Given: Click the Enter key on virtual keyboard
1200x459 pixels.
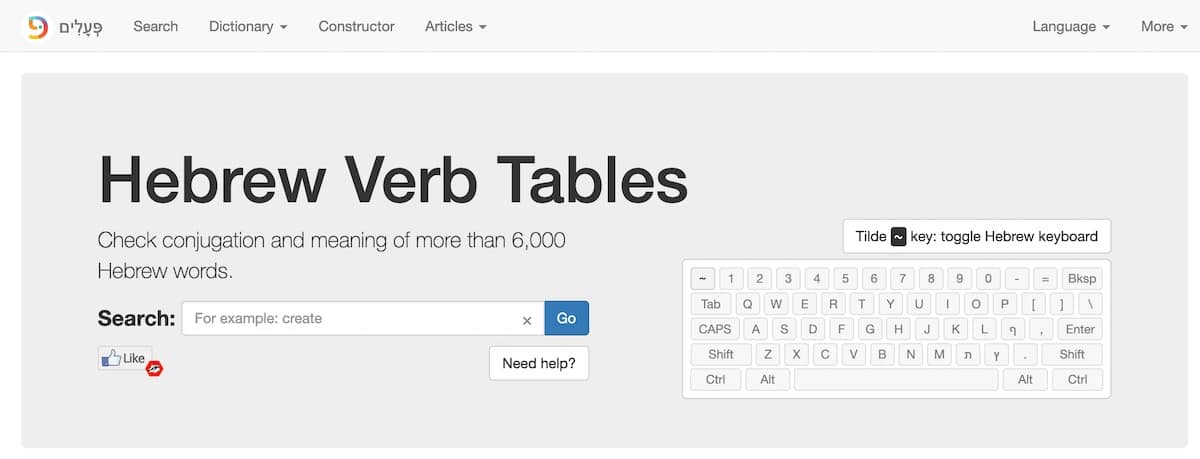Looking at the screenshot, I should click(x=1080, y=329).
